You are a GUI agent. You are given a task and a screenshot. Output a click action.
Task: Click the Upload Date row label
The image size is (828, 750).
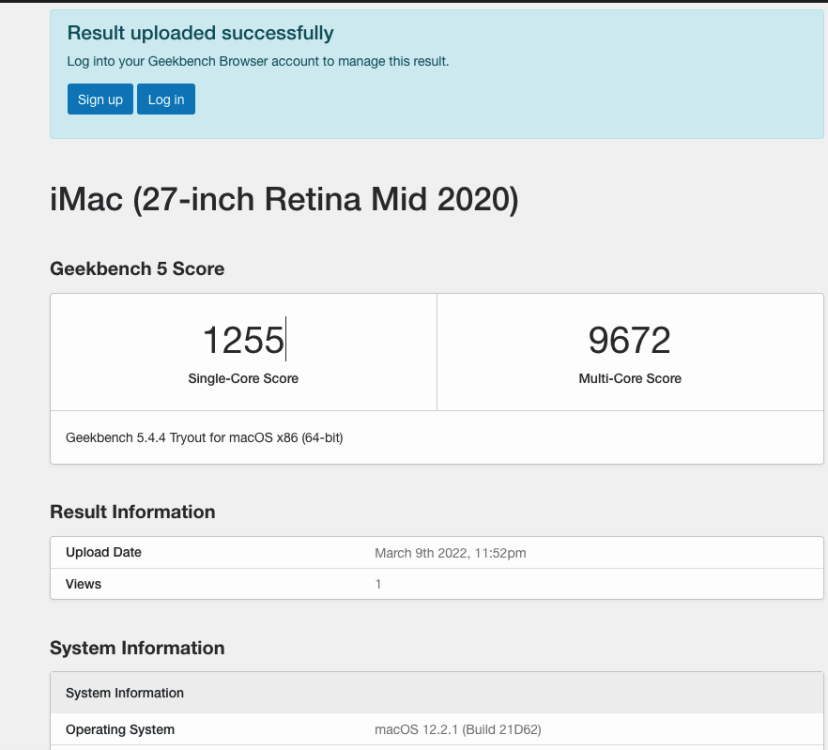(x=104, y=552)
